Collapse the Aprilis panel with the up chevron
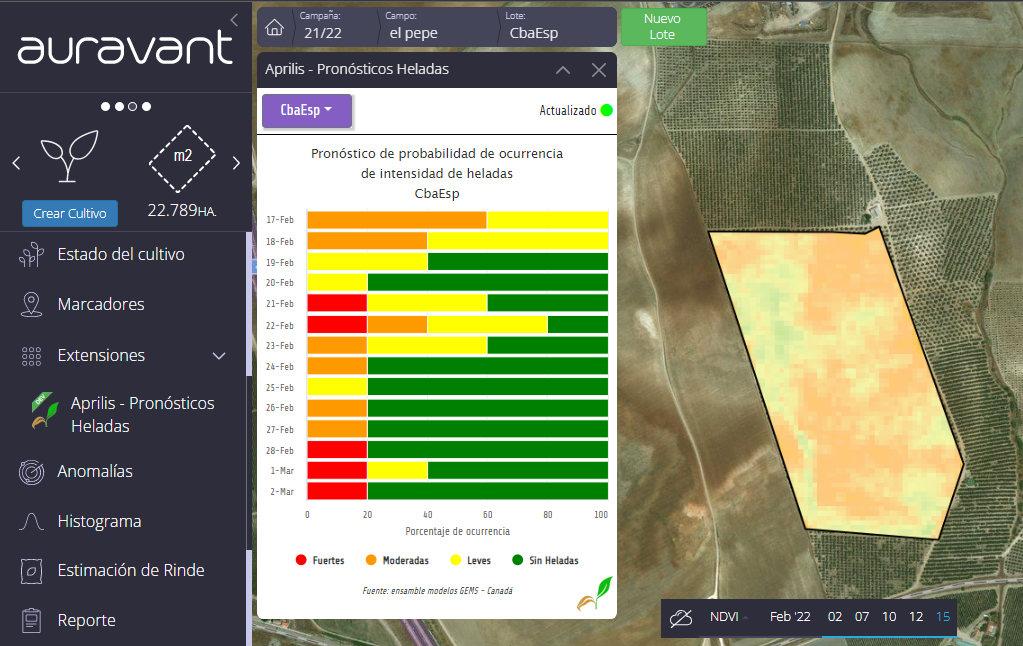 coord(563,70)
